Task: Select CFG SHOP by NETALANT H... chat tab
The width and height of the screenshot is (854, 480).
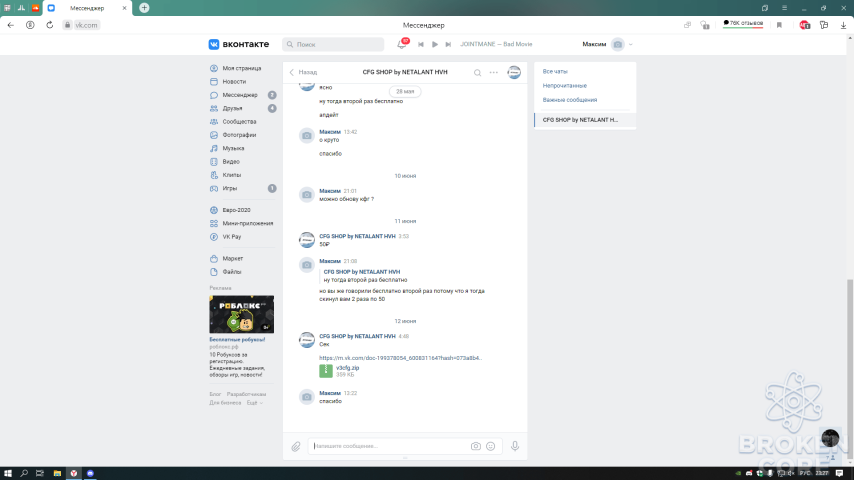Action: tap(585, 120)
